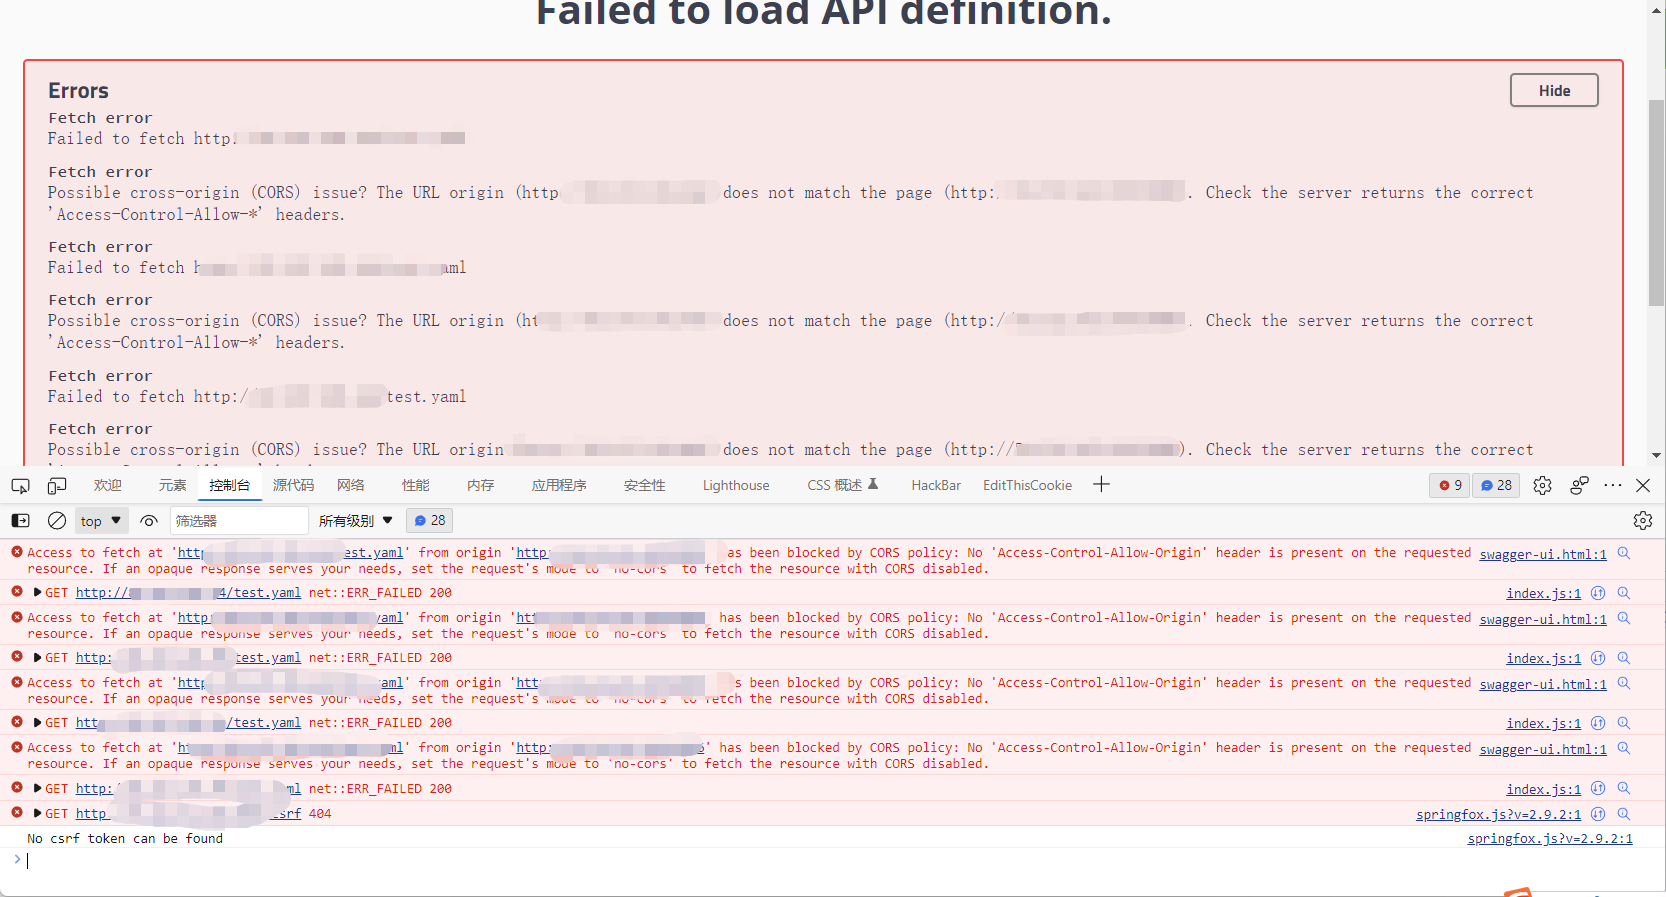Click the feedback people icon in DevTools

pos(1580,485)
